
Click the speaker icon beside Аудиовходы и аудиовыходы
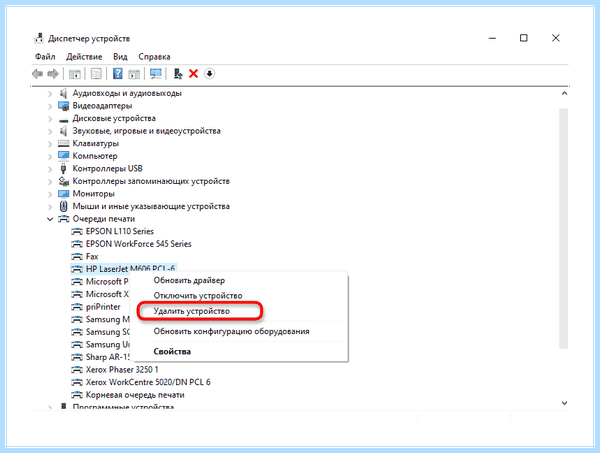coord(63,93)
